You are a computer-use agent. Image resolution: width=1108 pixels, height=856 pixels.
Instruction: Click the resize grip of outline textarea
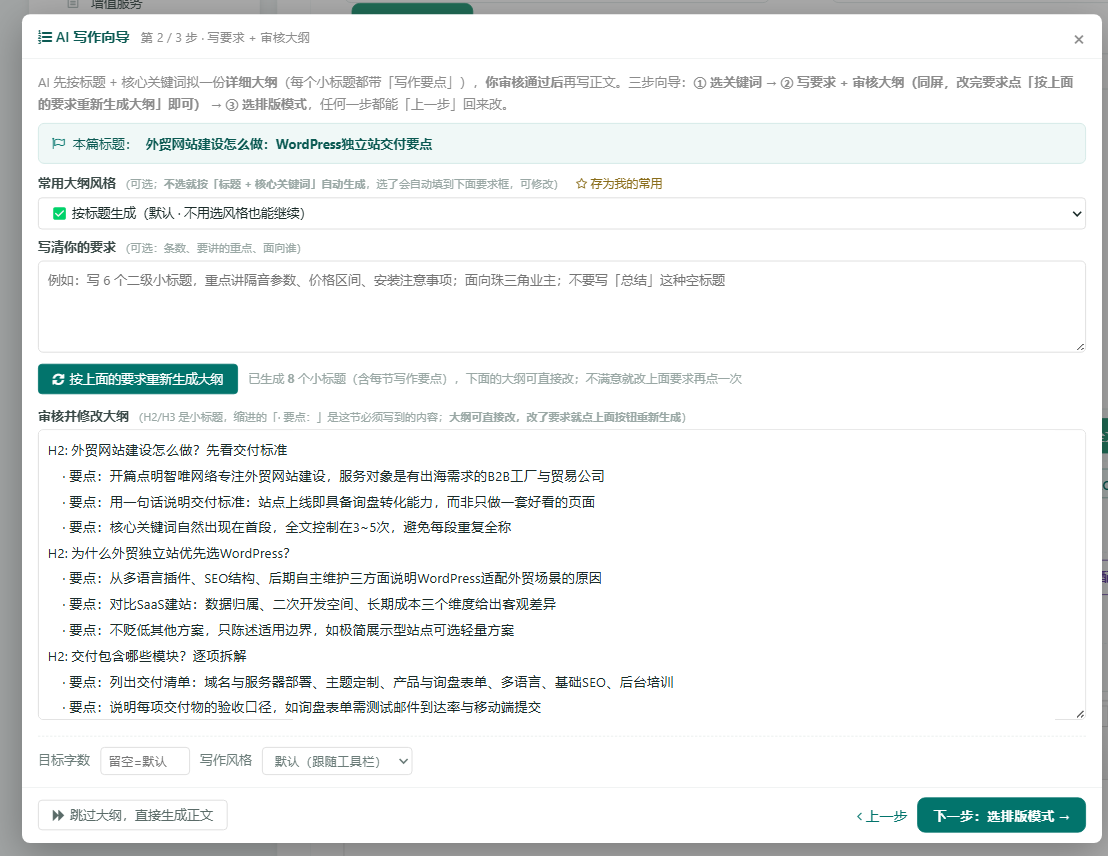pos(1080,714)
